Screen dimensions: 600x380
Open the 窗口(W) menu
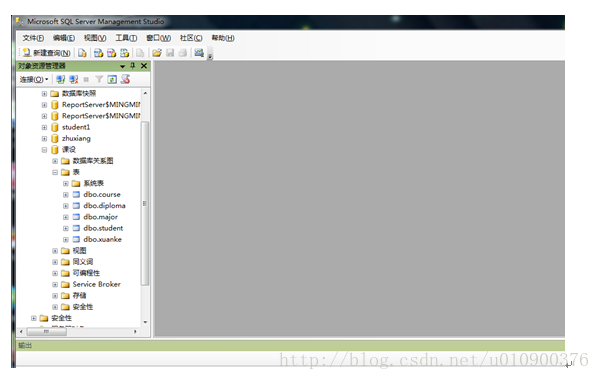point(158,38)
